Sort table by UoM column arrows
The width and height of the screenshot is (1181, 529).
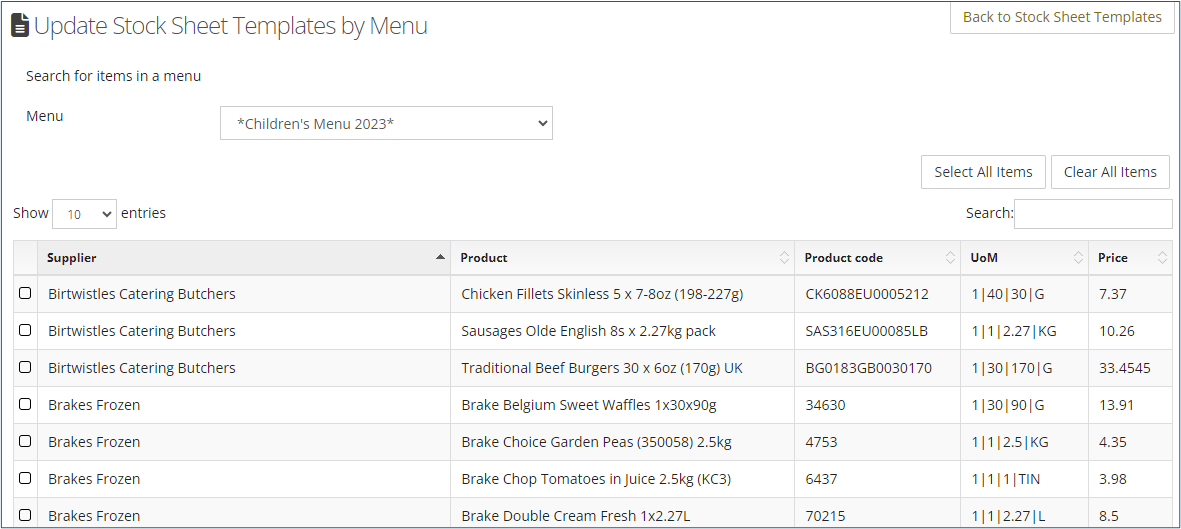1079,258
